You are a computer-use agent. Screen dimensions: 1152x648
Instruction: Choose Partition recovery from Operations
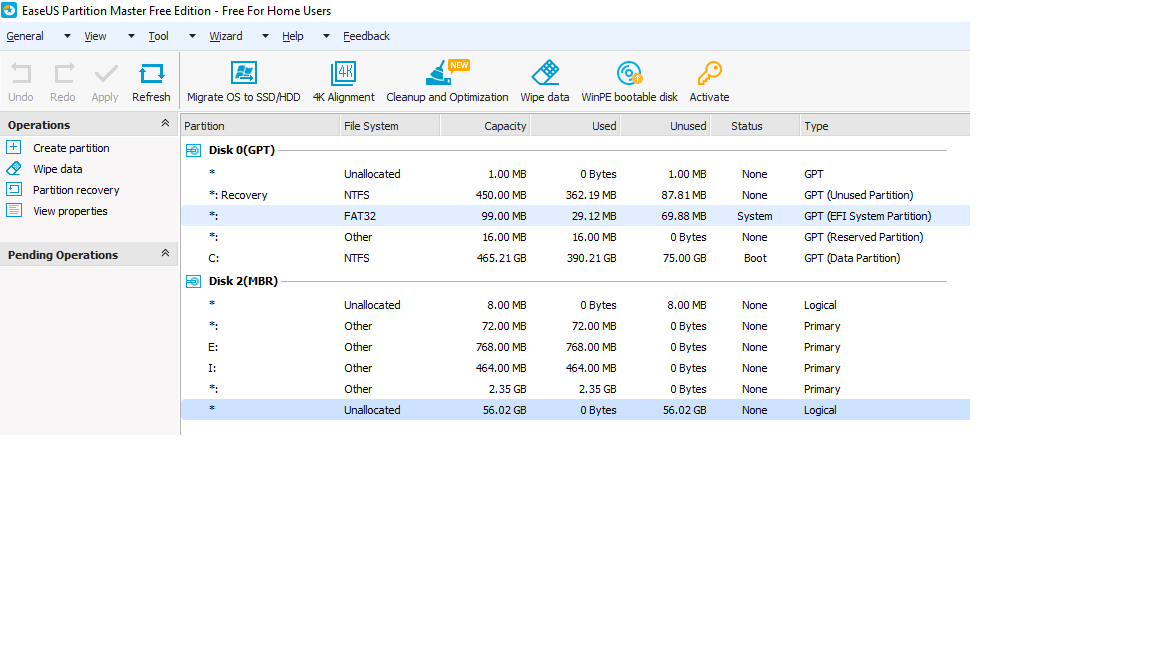[x=76, y=190]
